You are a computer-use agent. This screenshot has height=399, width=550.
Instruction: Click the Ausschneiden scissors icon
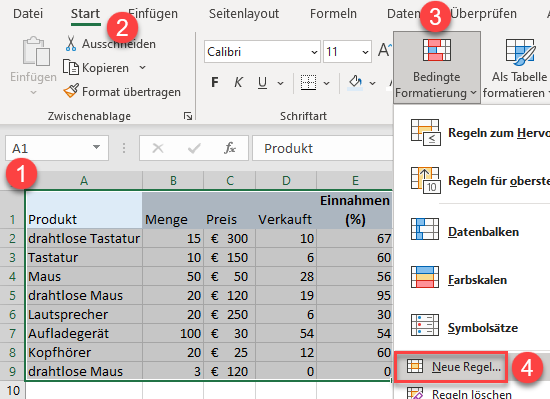(71, 44)
